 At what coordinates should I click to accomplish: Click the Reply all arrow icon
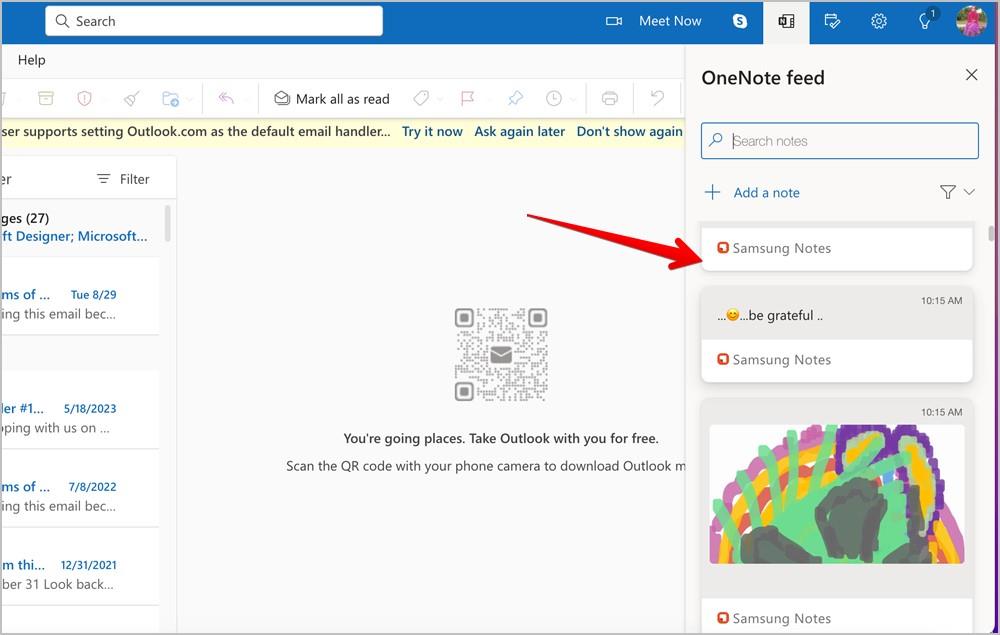coord(226,98)
